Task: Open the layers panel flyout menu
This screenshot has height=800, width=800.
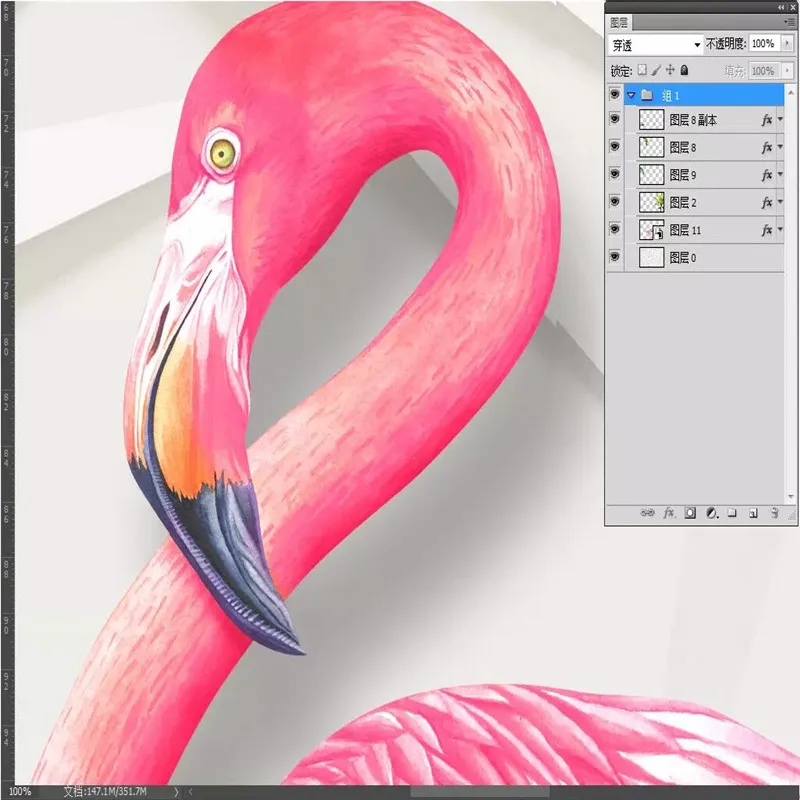Action: (x=789, y=21)
